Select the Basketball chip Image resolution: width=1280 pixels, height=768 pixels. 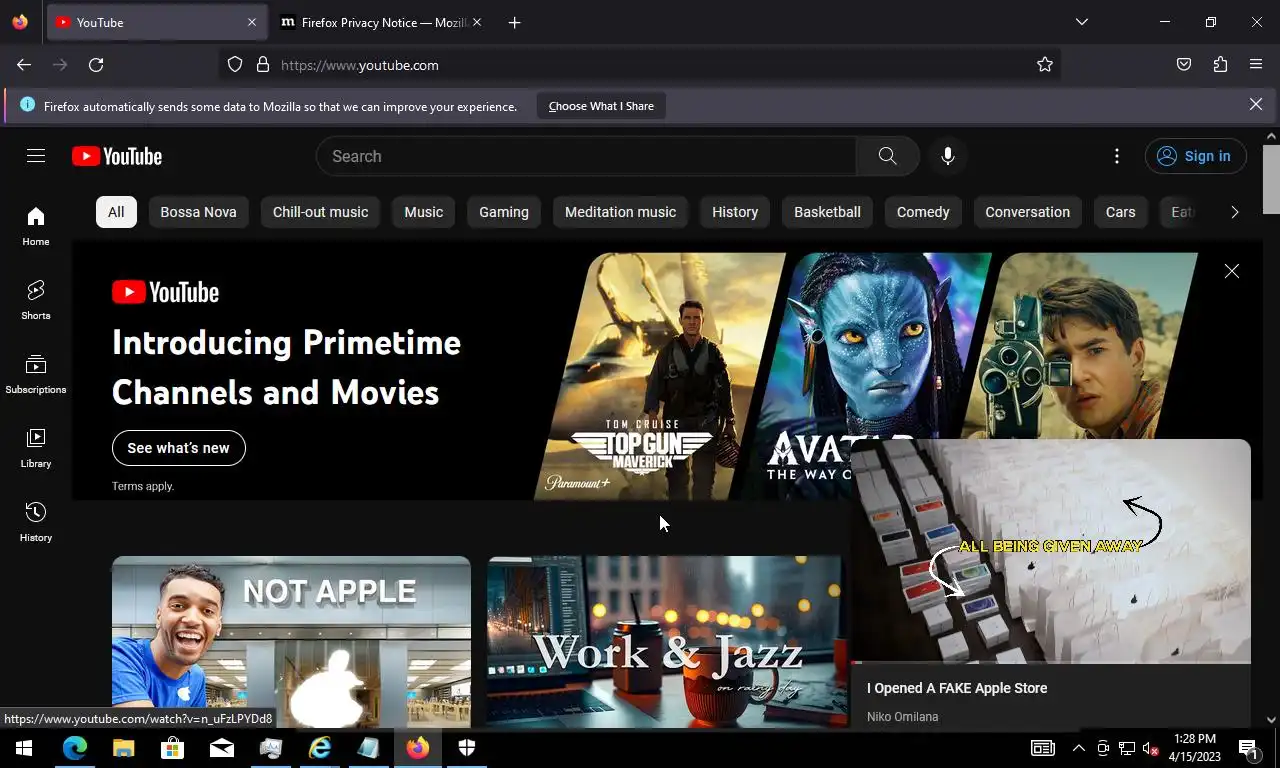coord(827,212)
